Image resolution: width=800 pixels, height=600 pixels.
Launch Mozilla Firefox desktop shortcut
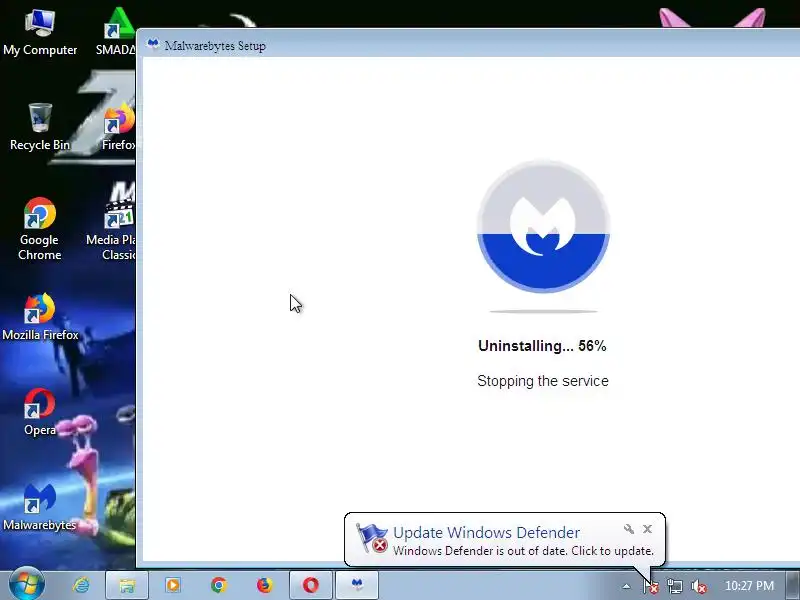click(x=40, y=317)
